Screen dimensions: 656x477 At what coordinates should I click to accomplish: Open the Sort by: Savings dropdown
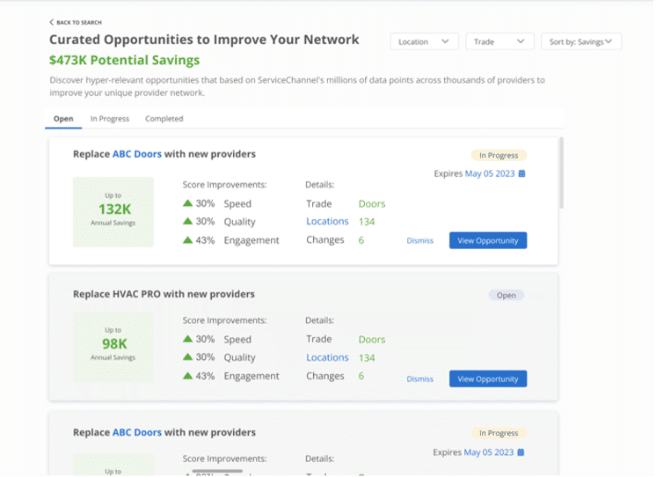coord(581,42)
